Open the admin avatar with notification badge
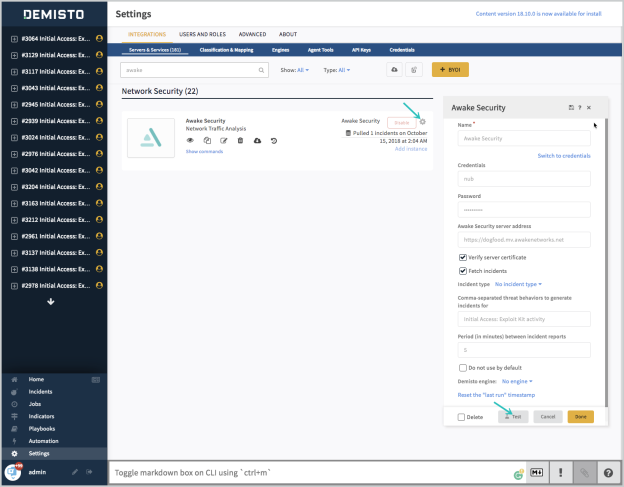The height and width of the screenshot is (487, 624). (13, 472)
